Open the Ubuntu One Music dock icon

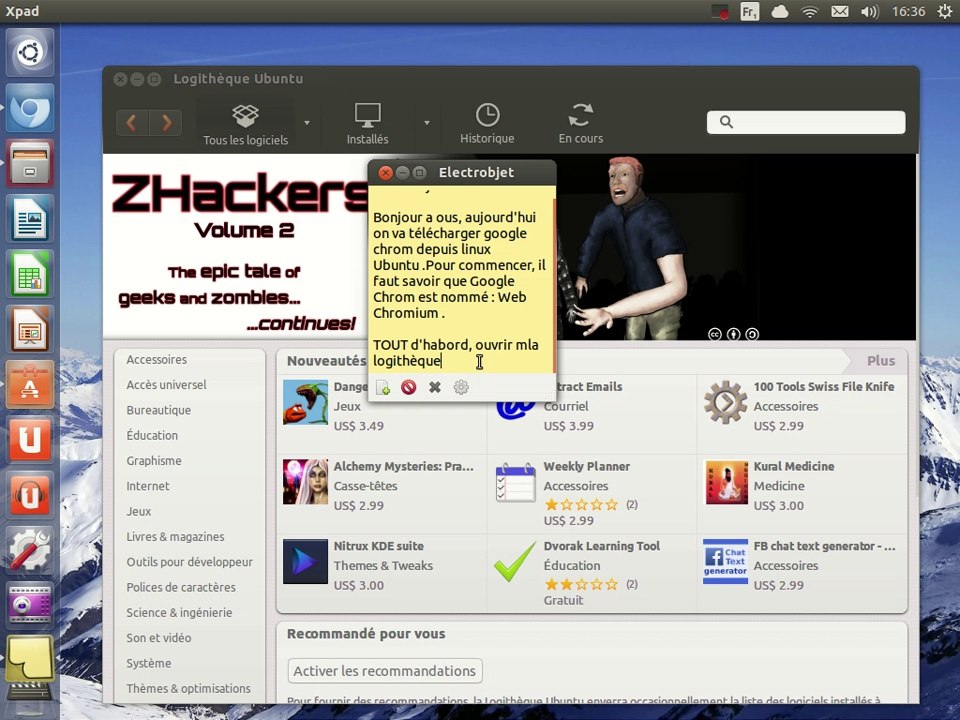click(29, 494)
